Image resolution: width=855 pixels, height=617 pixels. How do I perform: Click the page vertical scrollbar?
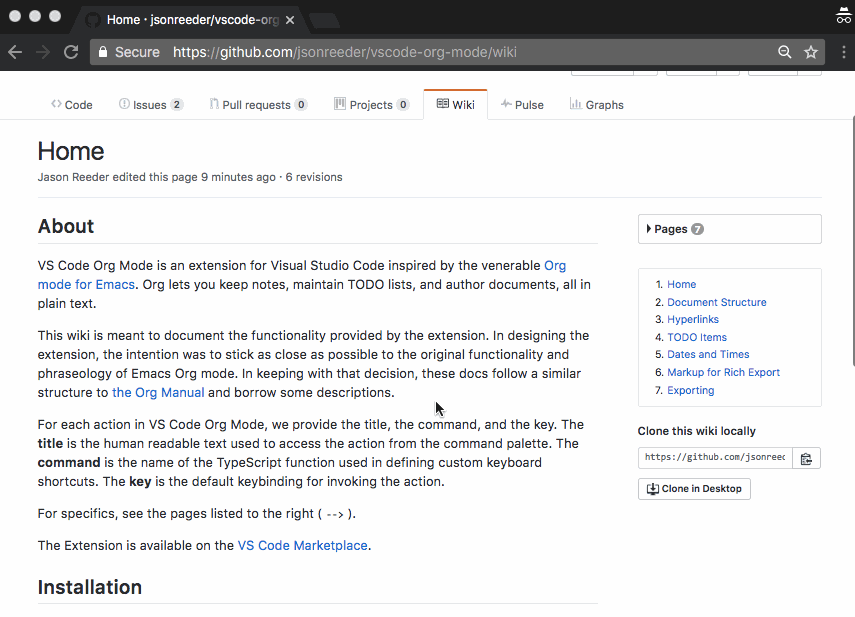point(853,241)
